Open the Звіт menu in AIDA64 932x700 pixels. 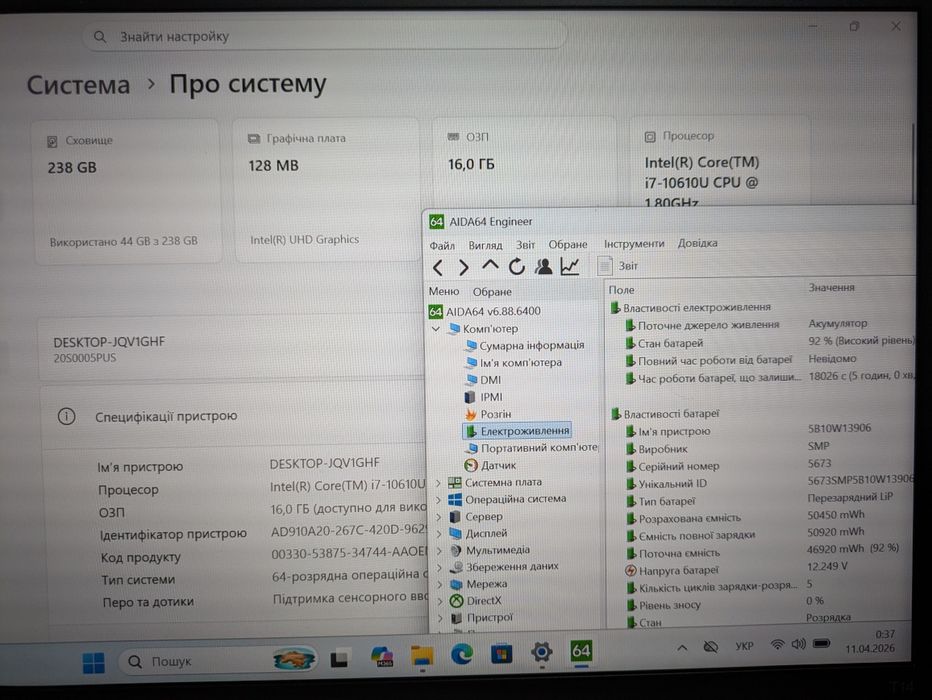[x=525, y=244]
